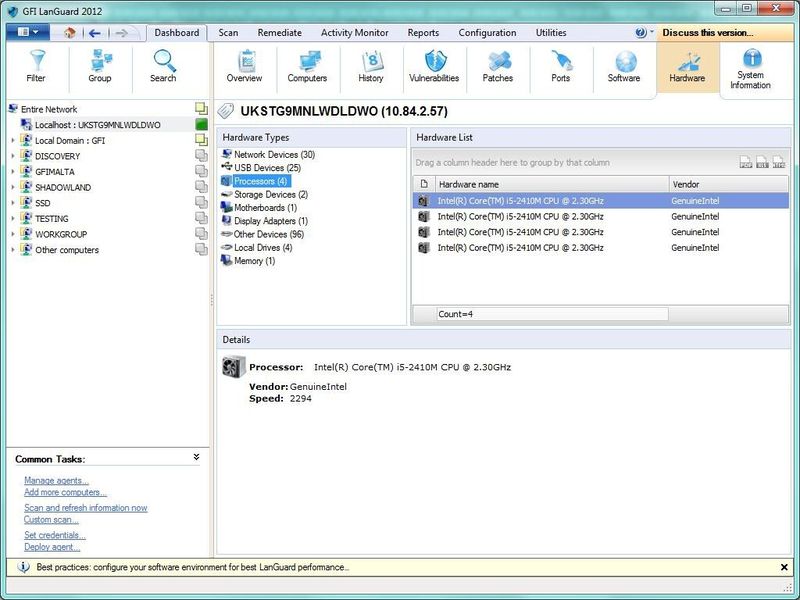The height and width of the screenshot is (600, 800).
Task: Open the Computers view
Action: (x=307, y=67)
